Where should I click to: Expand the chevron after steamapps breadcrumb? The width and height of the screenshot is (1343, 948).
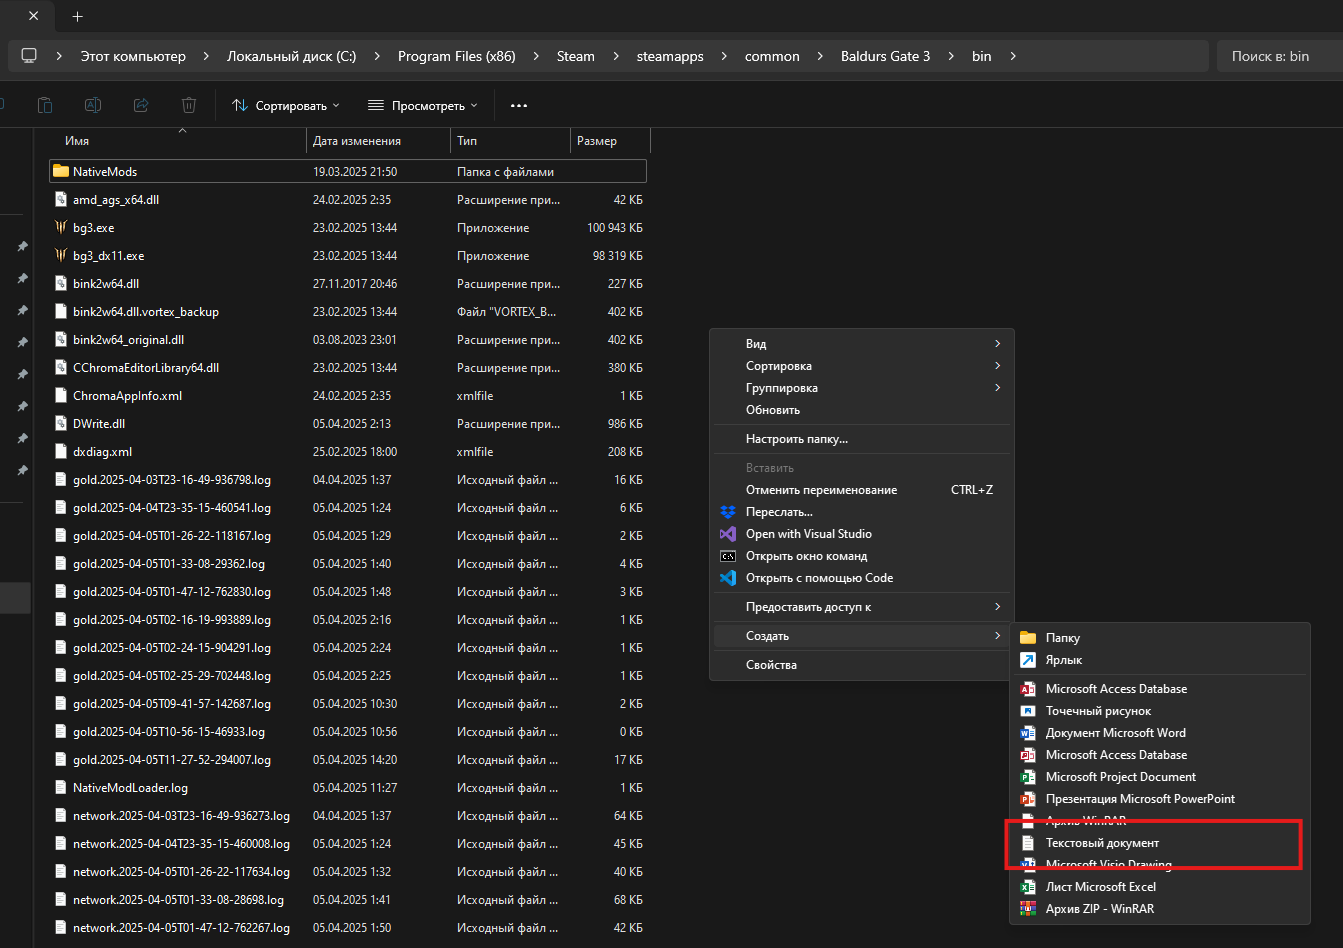tap(724, 56)
